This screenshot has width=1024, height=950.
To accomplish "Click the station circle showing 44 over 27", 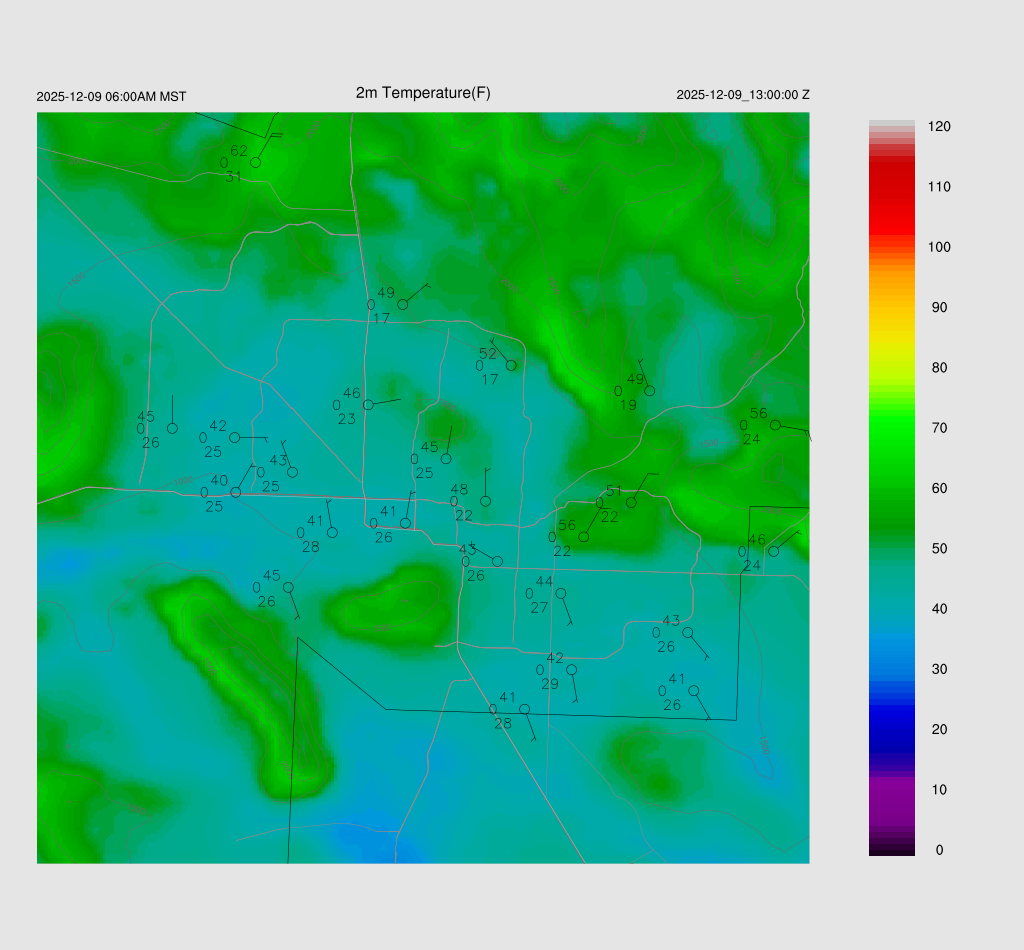I will point(561,593).
